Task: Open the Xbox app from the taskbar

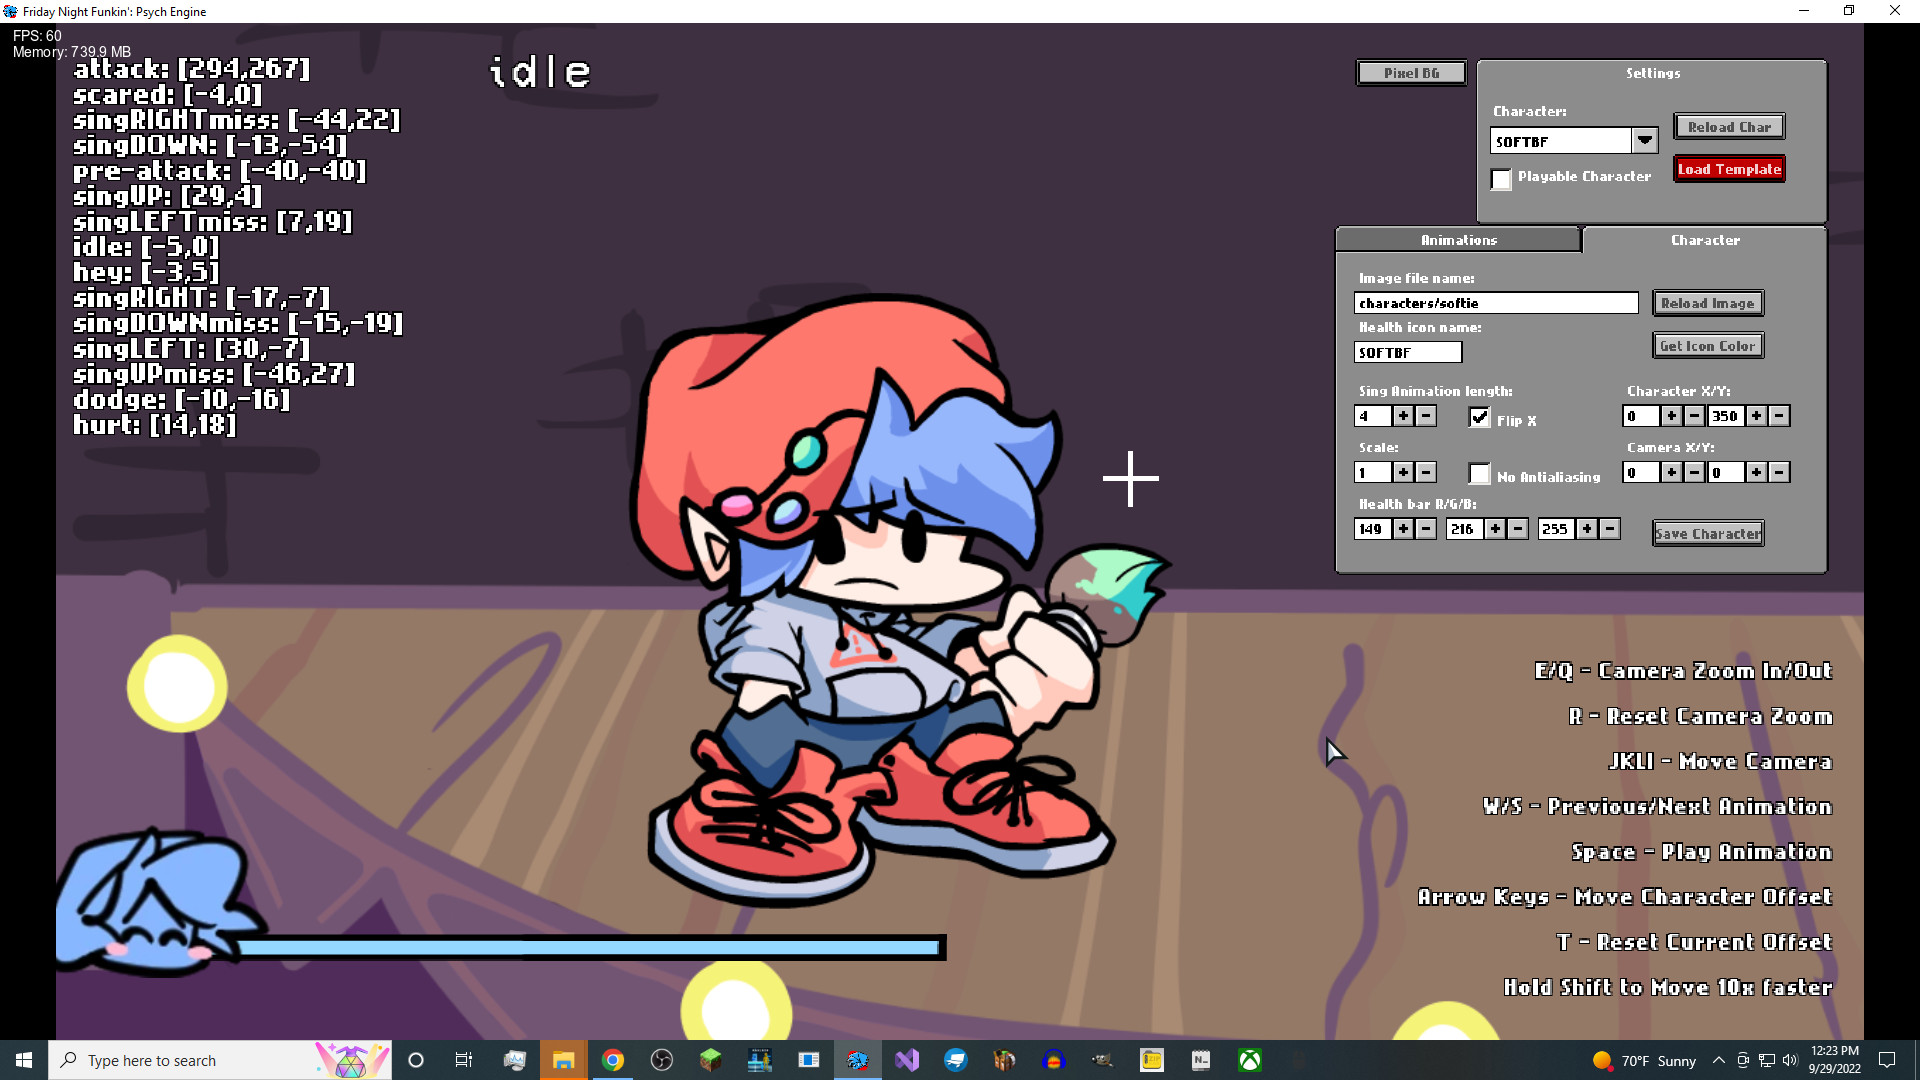Action: (x=1249, y=1060)
